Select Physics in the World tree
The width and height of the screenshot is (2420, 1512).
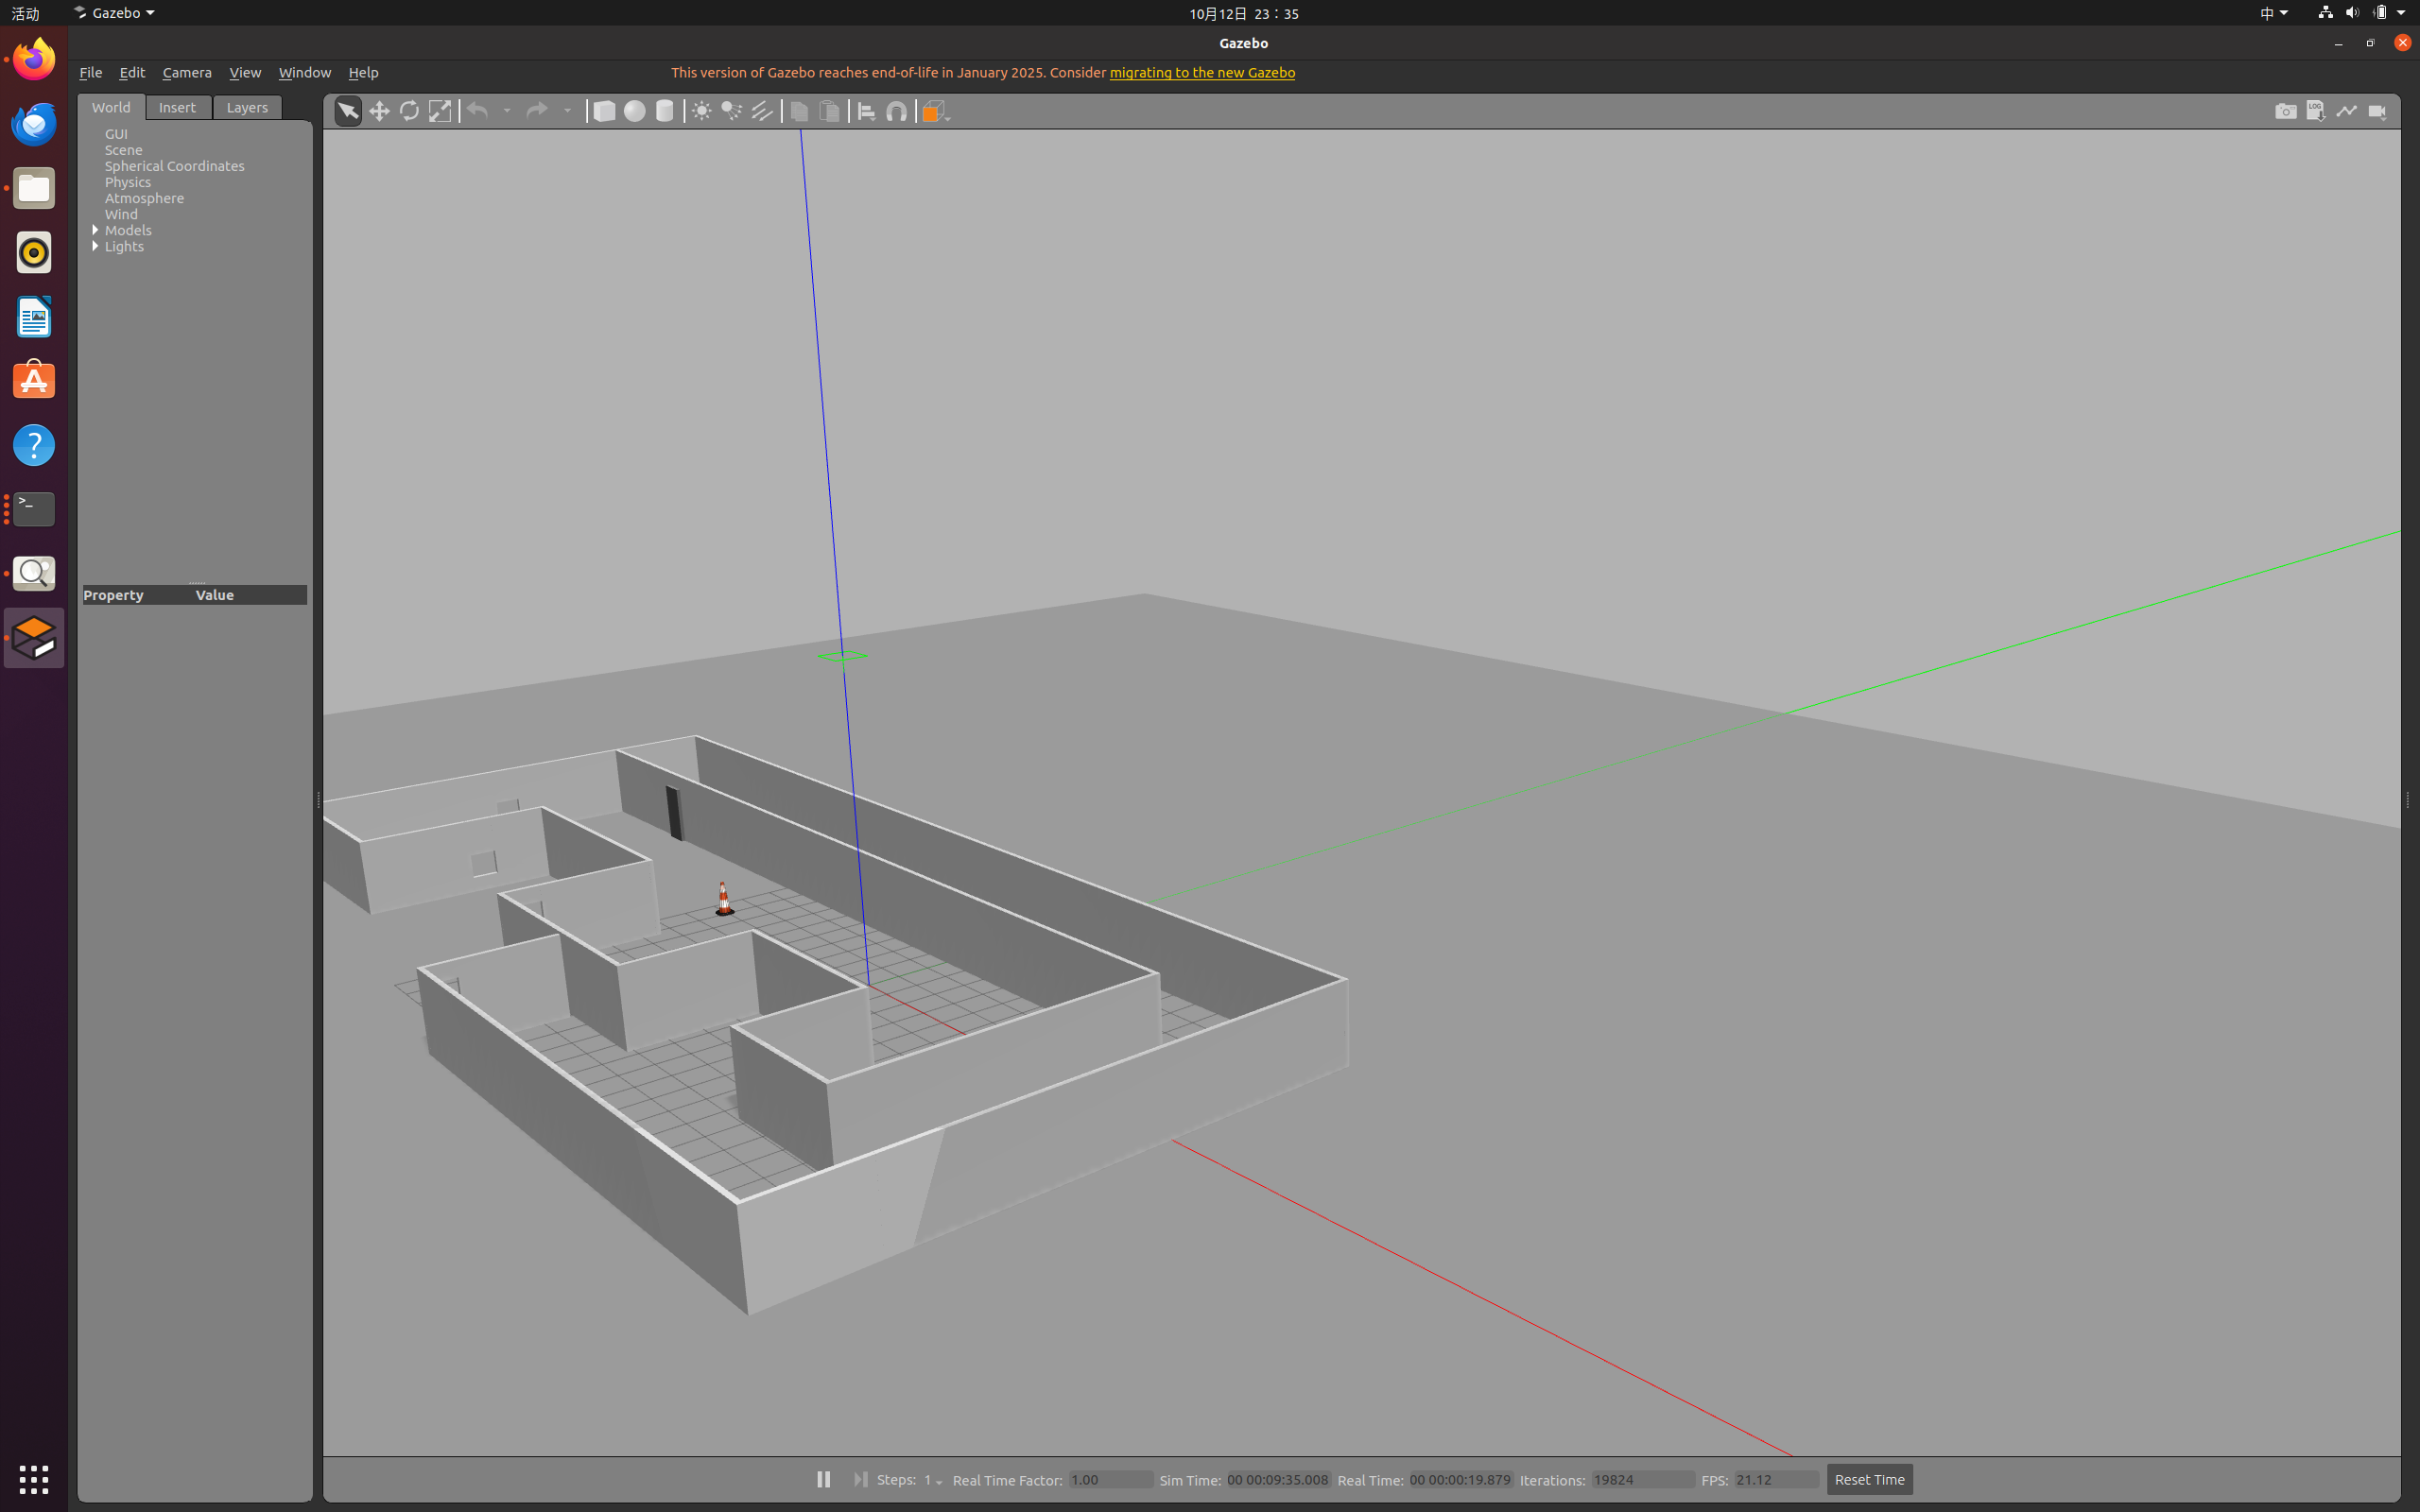pyautogui.click(x=128, y=182)
